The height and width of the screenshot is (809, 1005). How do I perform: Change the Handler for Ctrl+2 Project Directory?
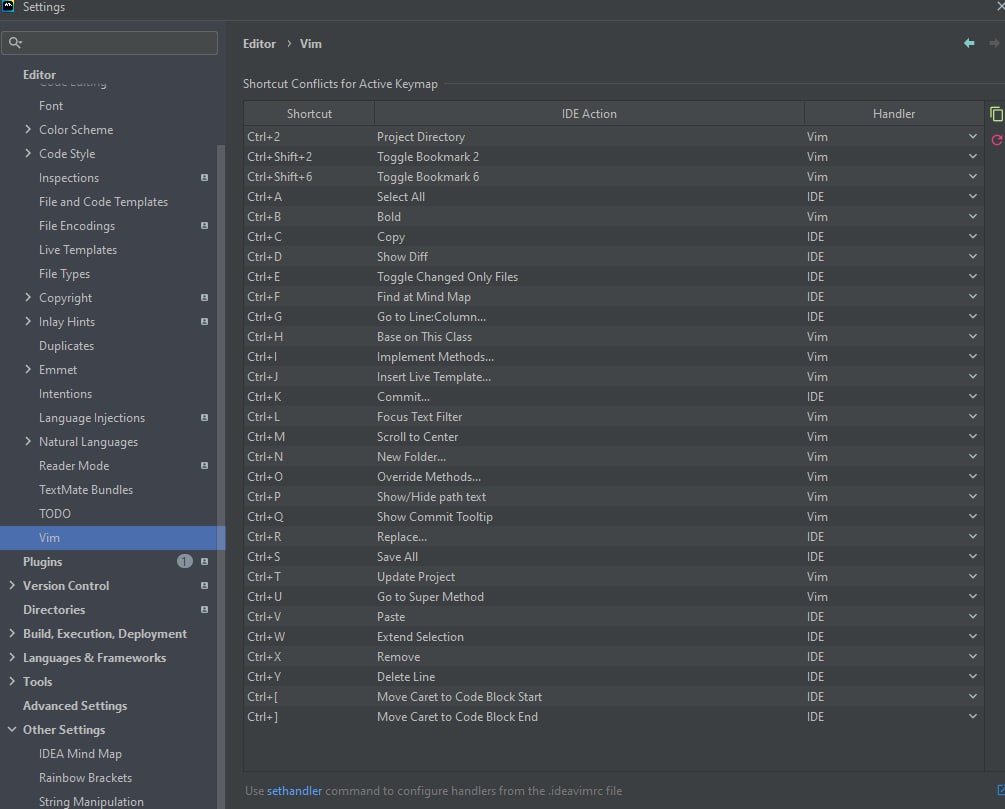972,137
